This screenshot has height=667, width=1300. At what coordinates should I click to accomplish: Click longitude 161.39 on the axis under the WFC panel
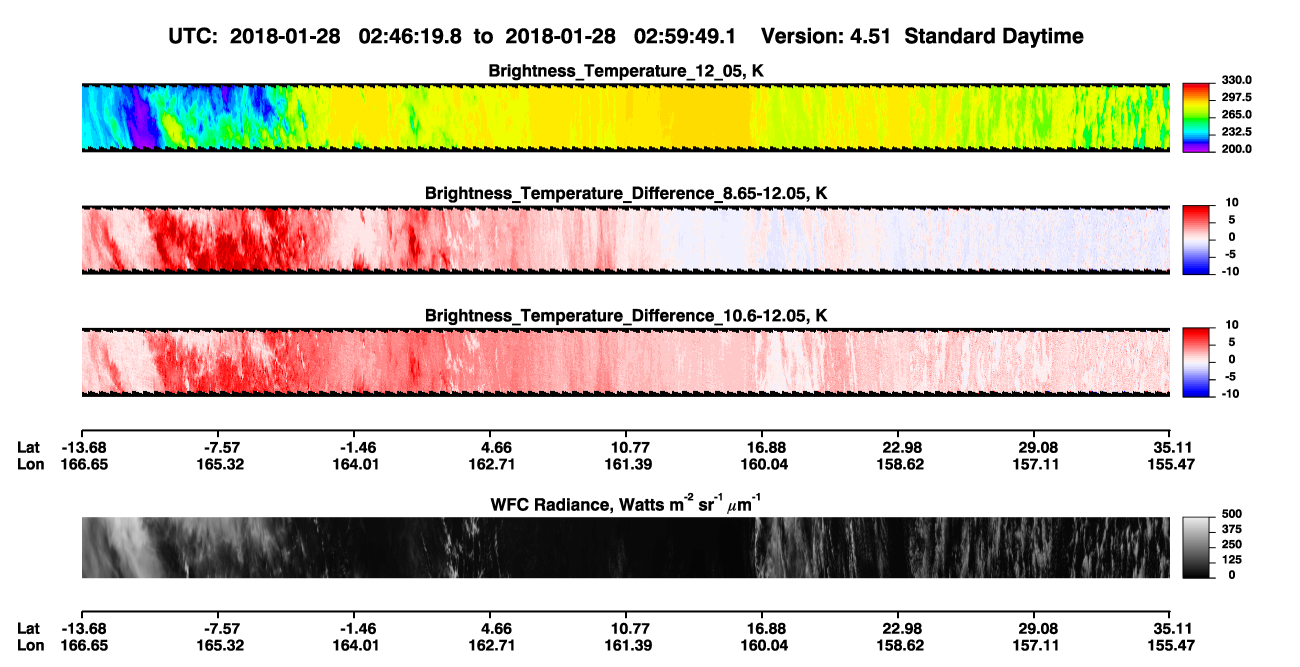[x=629, y=645]
